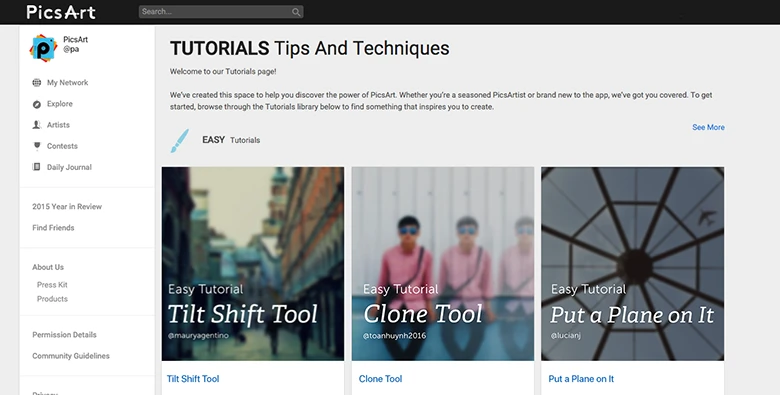
Task: Click the Welcome to our Tutorials page text
Action: (223, 72)
